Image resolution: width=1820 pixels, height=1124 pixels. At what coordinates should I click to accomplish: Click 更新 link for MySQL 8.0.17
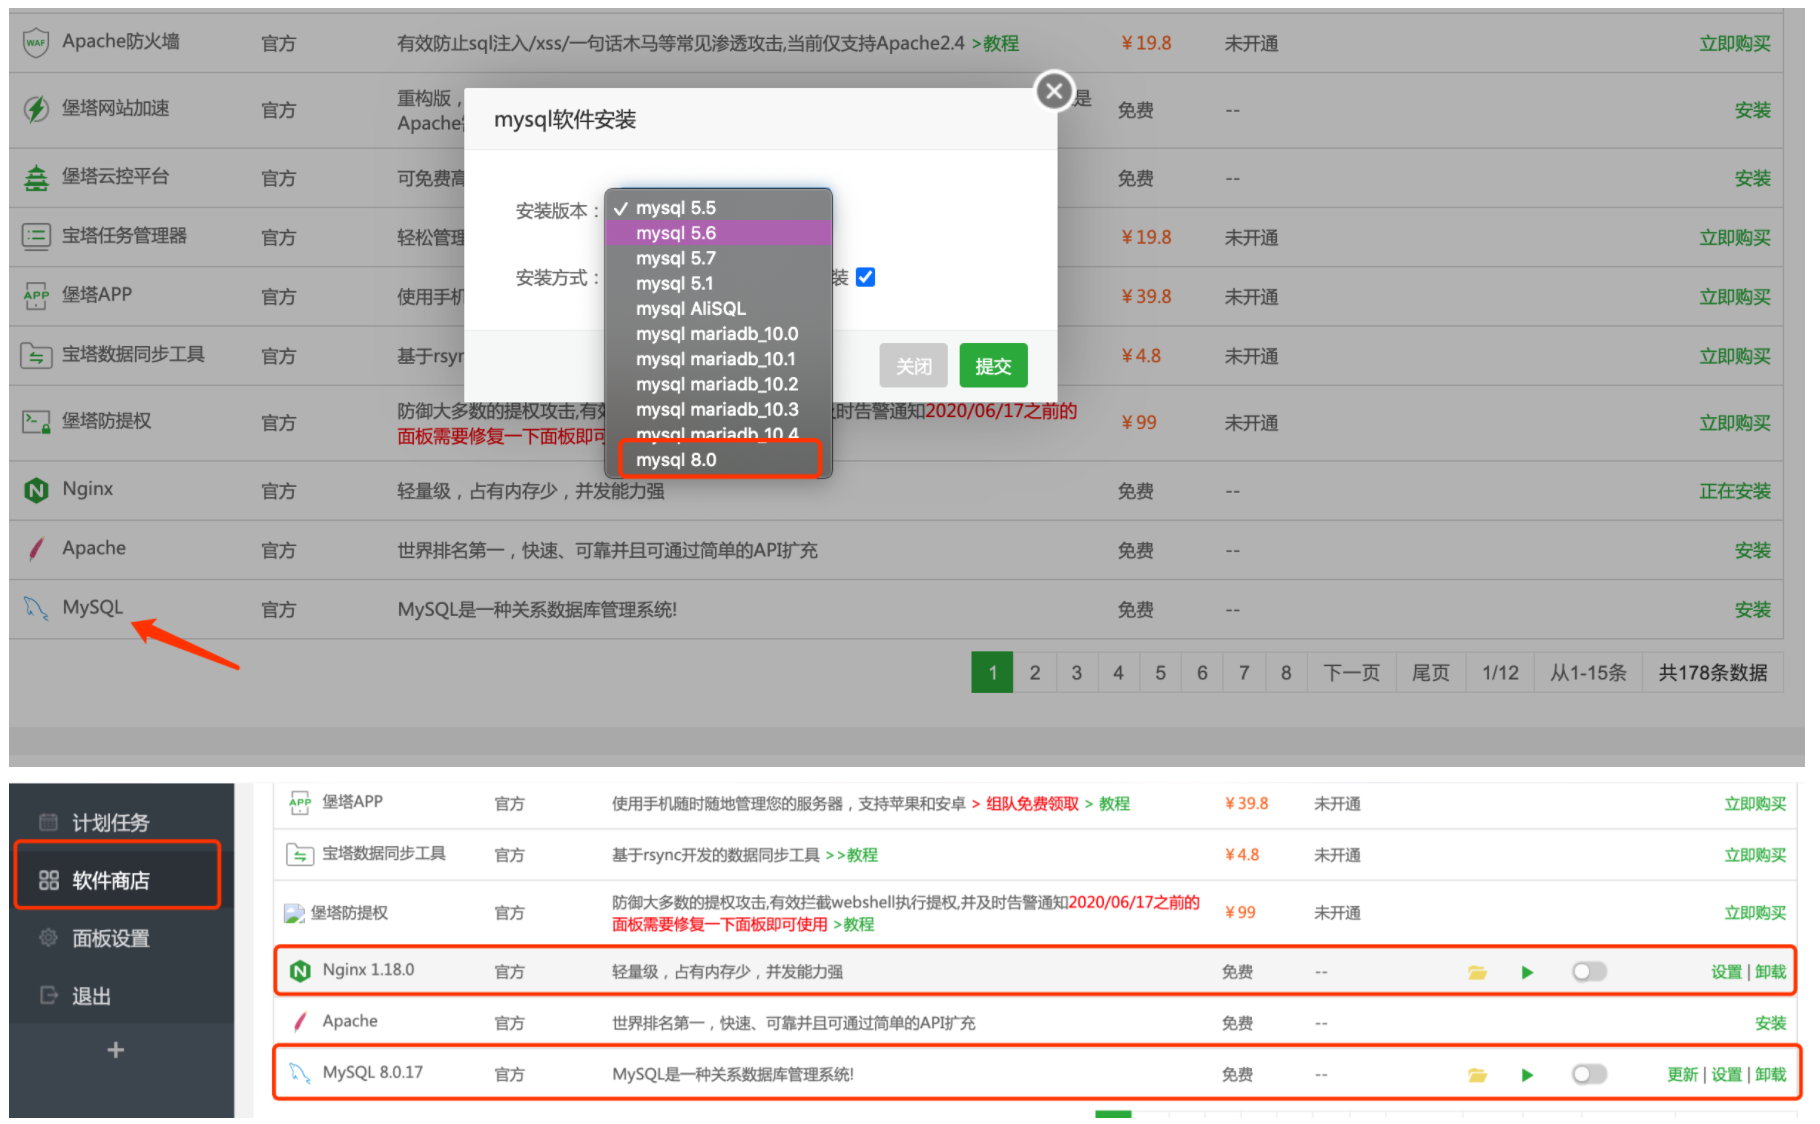click(x=1682, y=1074)
